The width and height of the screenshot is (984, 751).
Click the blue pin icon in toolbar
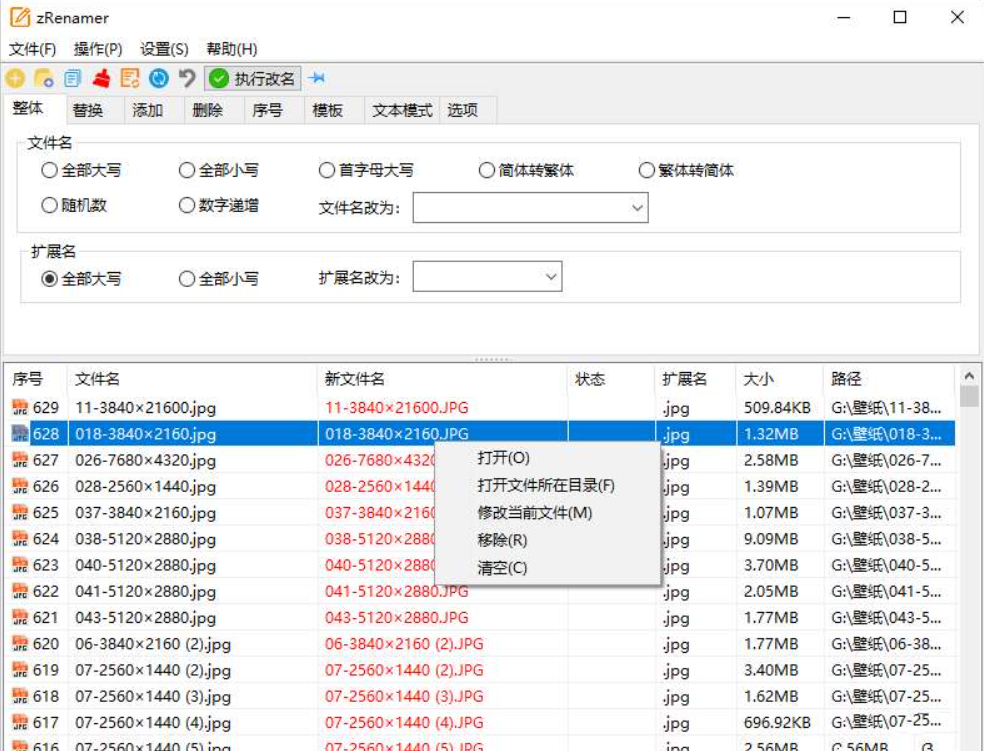pos(317,79)
